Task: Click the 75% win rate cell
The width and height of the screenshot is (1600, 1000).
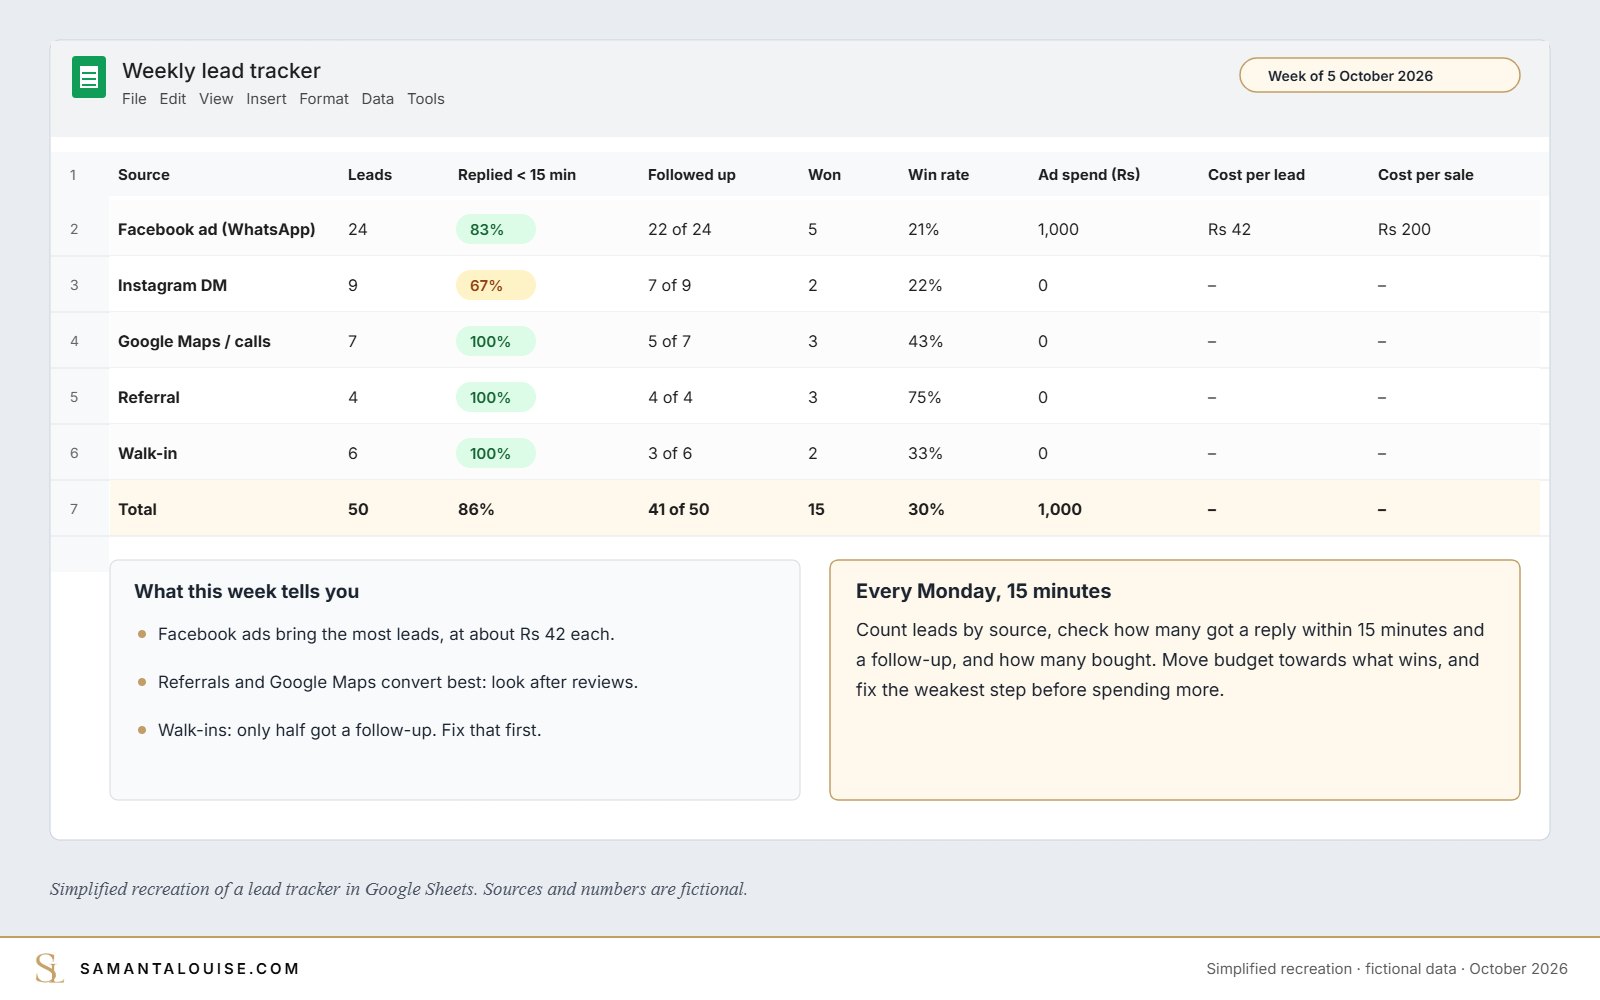Action: pyautogui.click(x=925, y=397)
